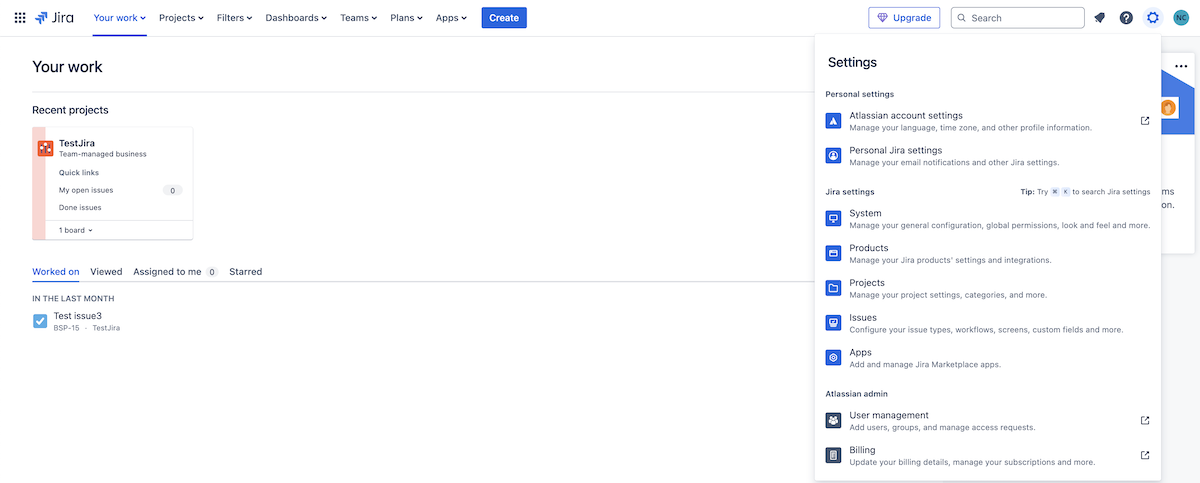The height and width of the screenshot is (483, 1200).
Task: Open the app switcher grid icon
Action: coord(20,18)
